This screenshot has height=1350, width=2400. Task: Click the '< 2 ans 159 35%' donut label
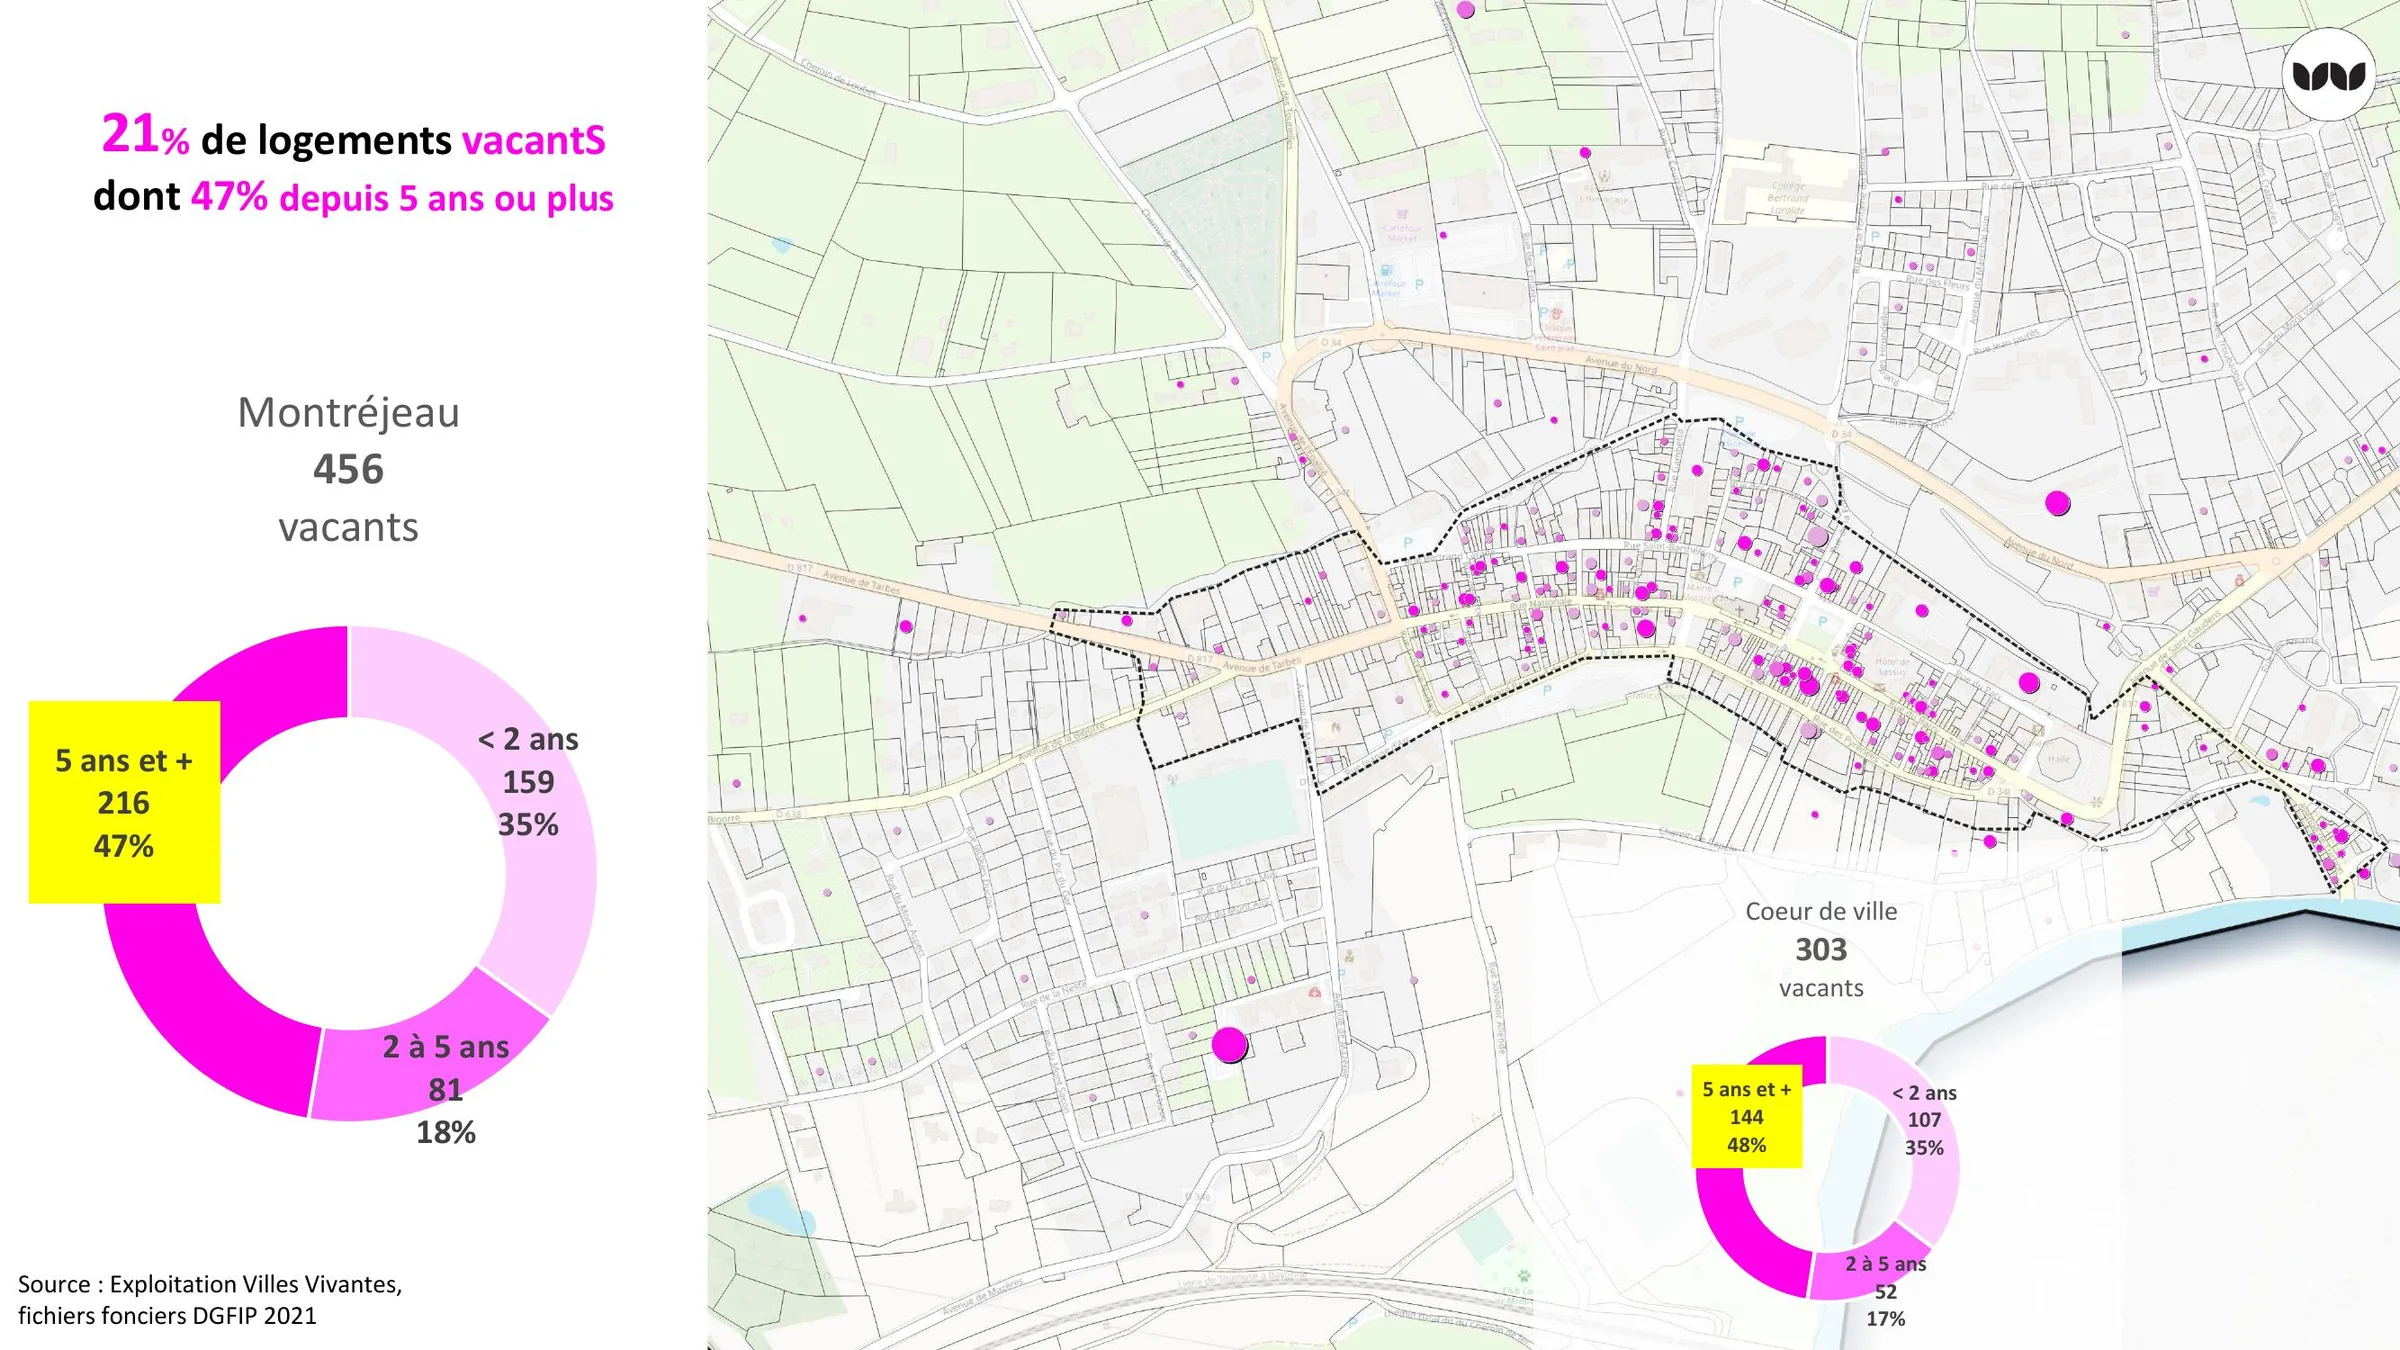click(x=528, y=782)
